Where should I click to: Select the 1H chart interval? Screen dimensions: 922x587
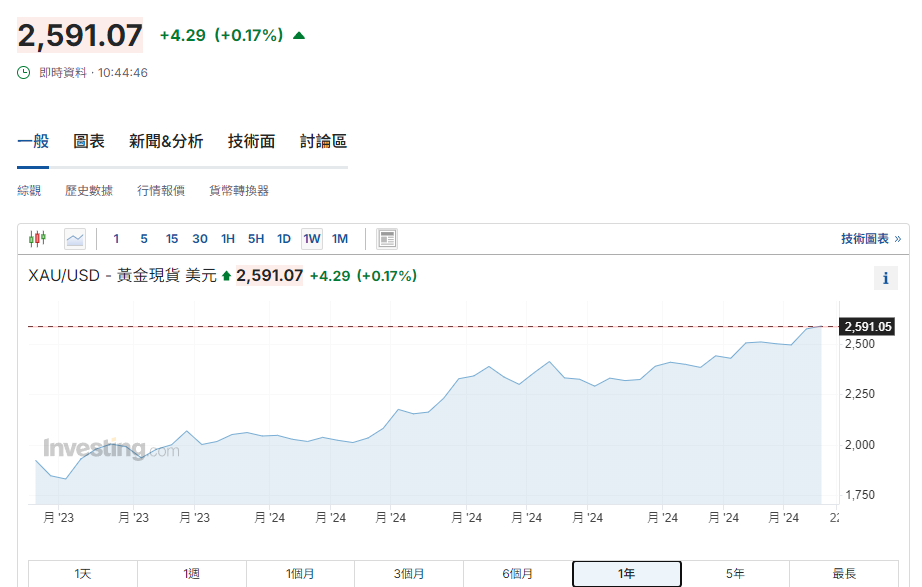coord(227,238)
